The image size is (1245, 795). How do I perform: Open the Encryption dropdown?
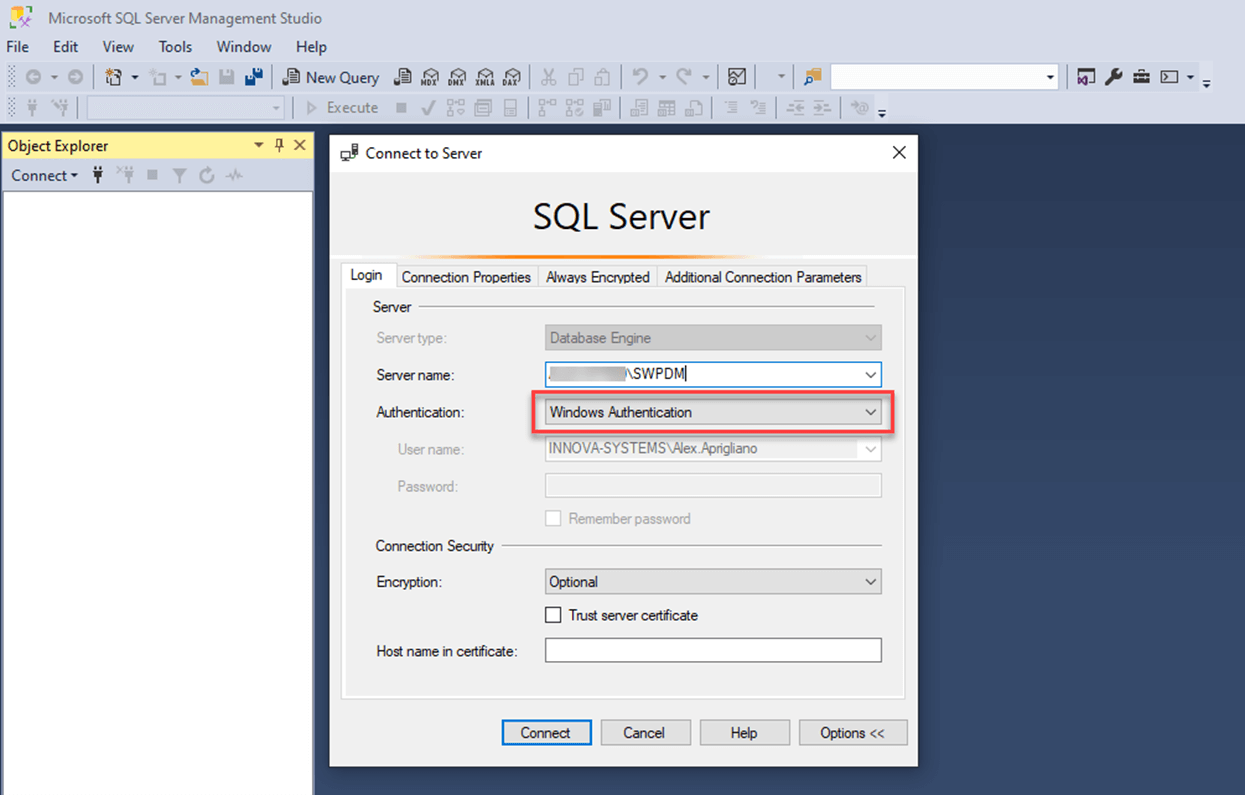point(868,581)
